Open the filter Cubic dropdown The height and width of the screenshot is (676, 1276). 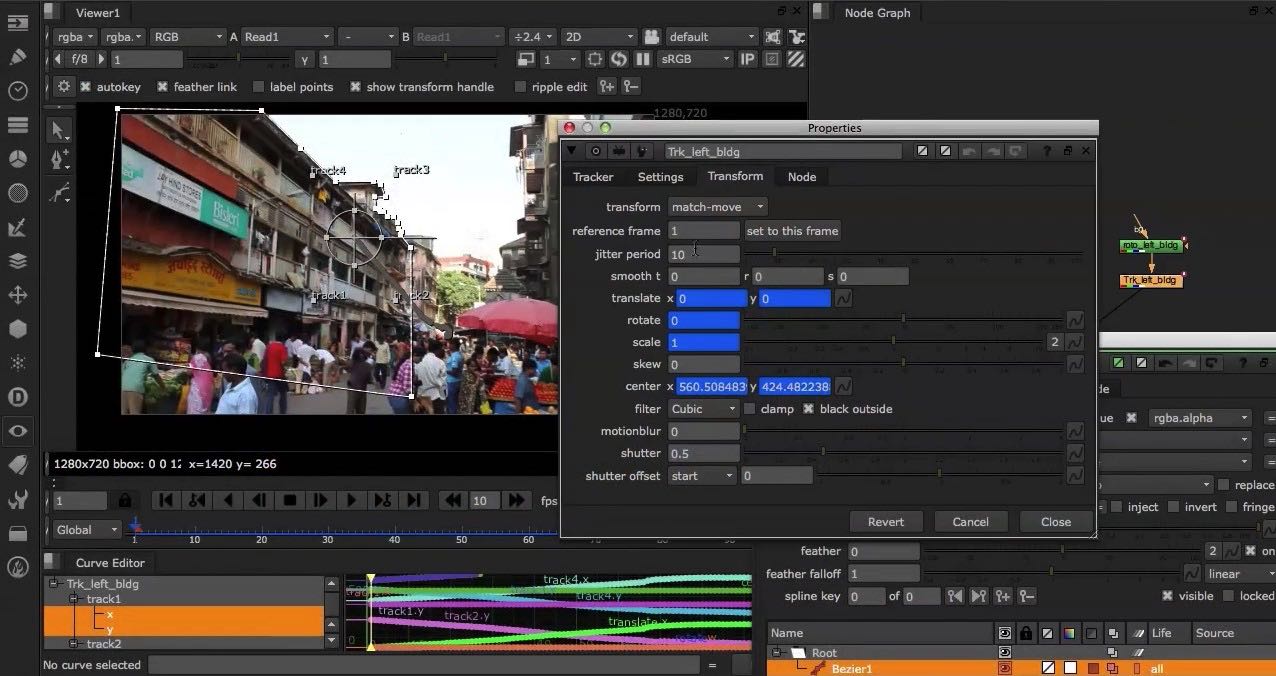point(703,408)
